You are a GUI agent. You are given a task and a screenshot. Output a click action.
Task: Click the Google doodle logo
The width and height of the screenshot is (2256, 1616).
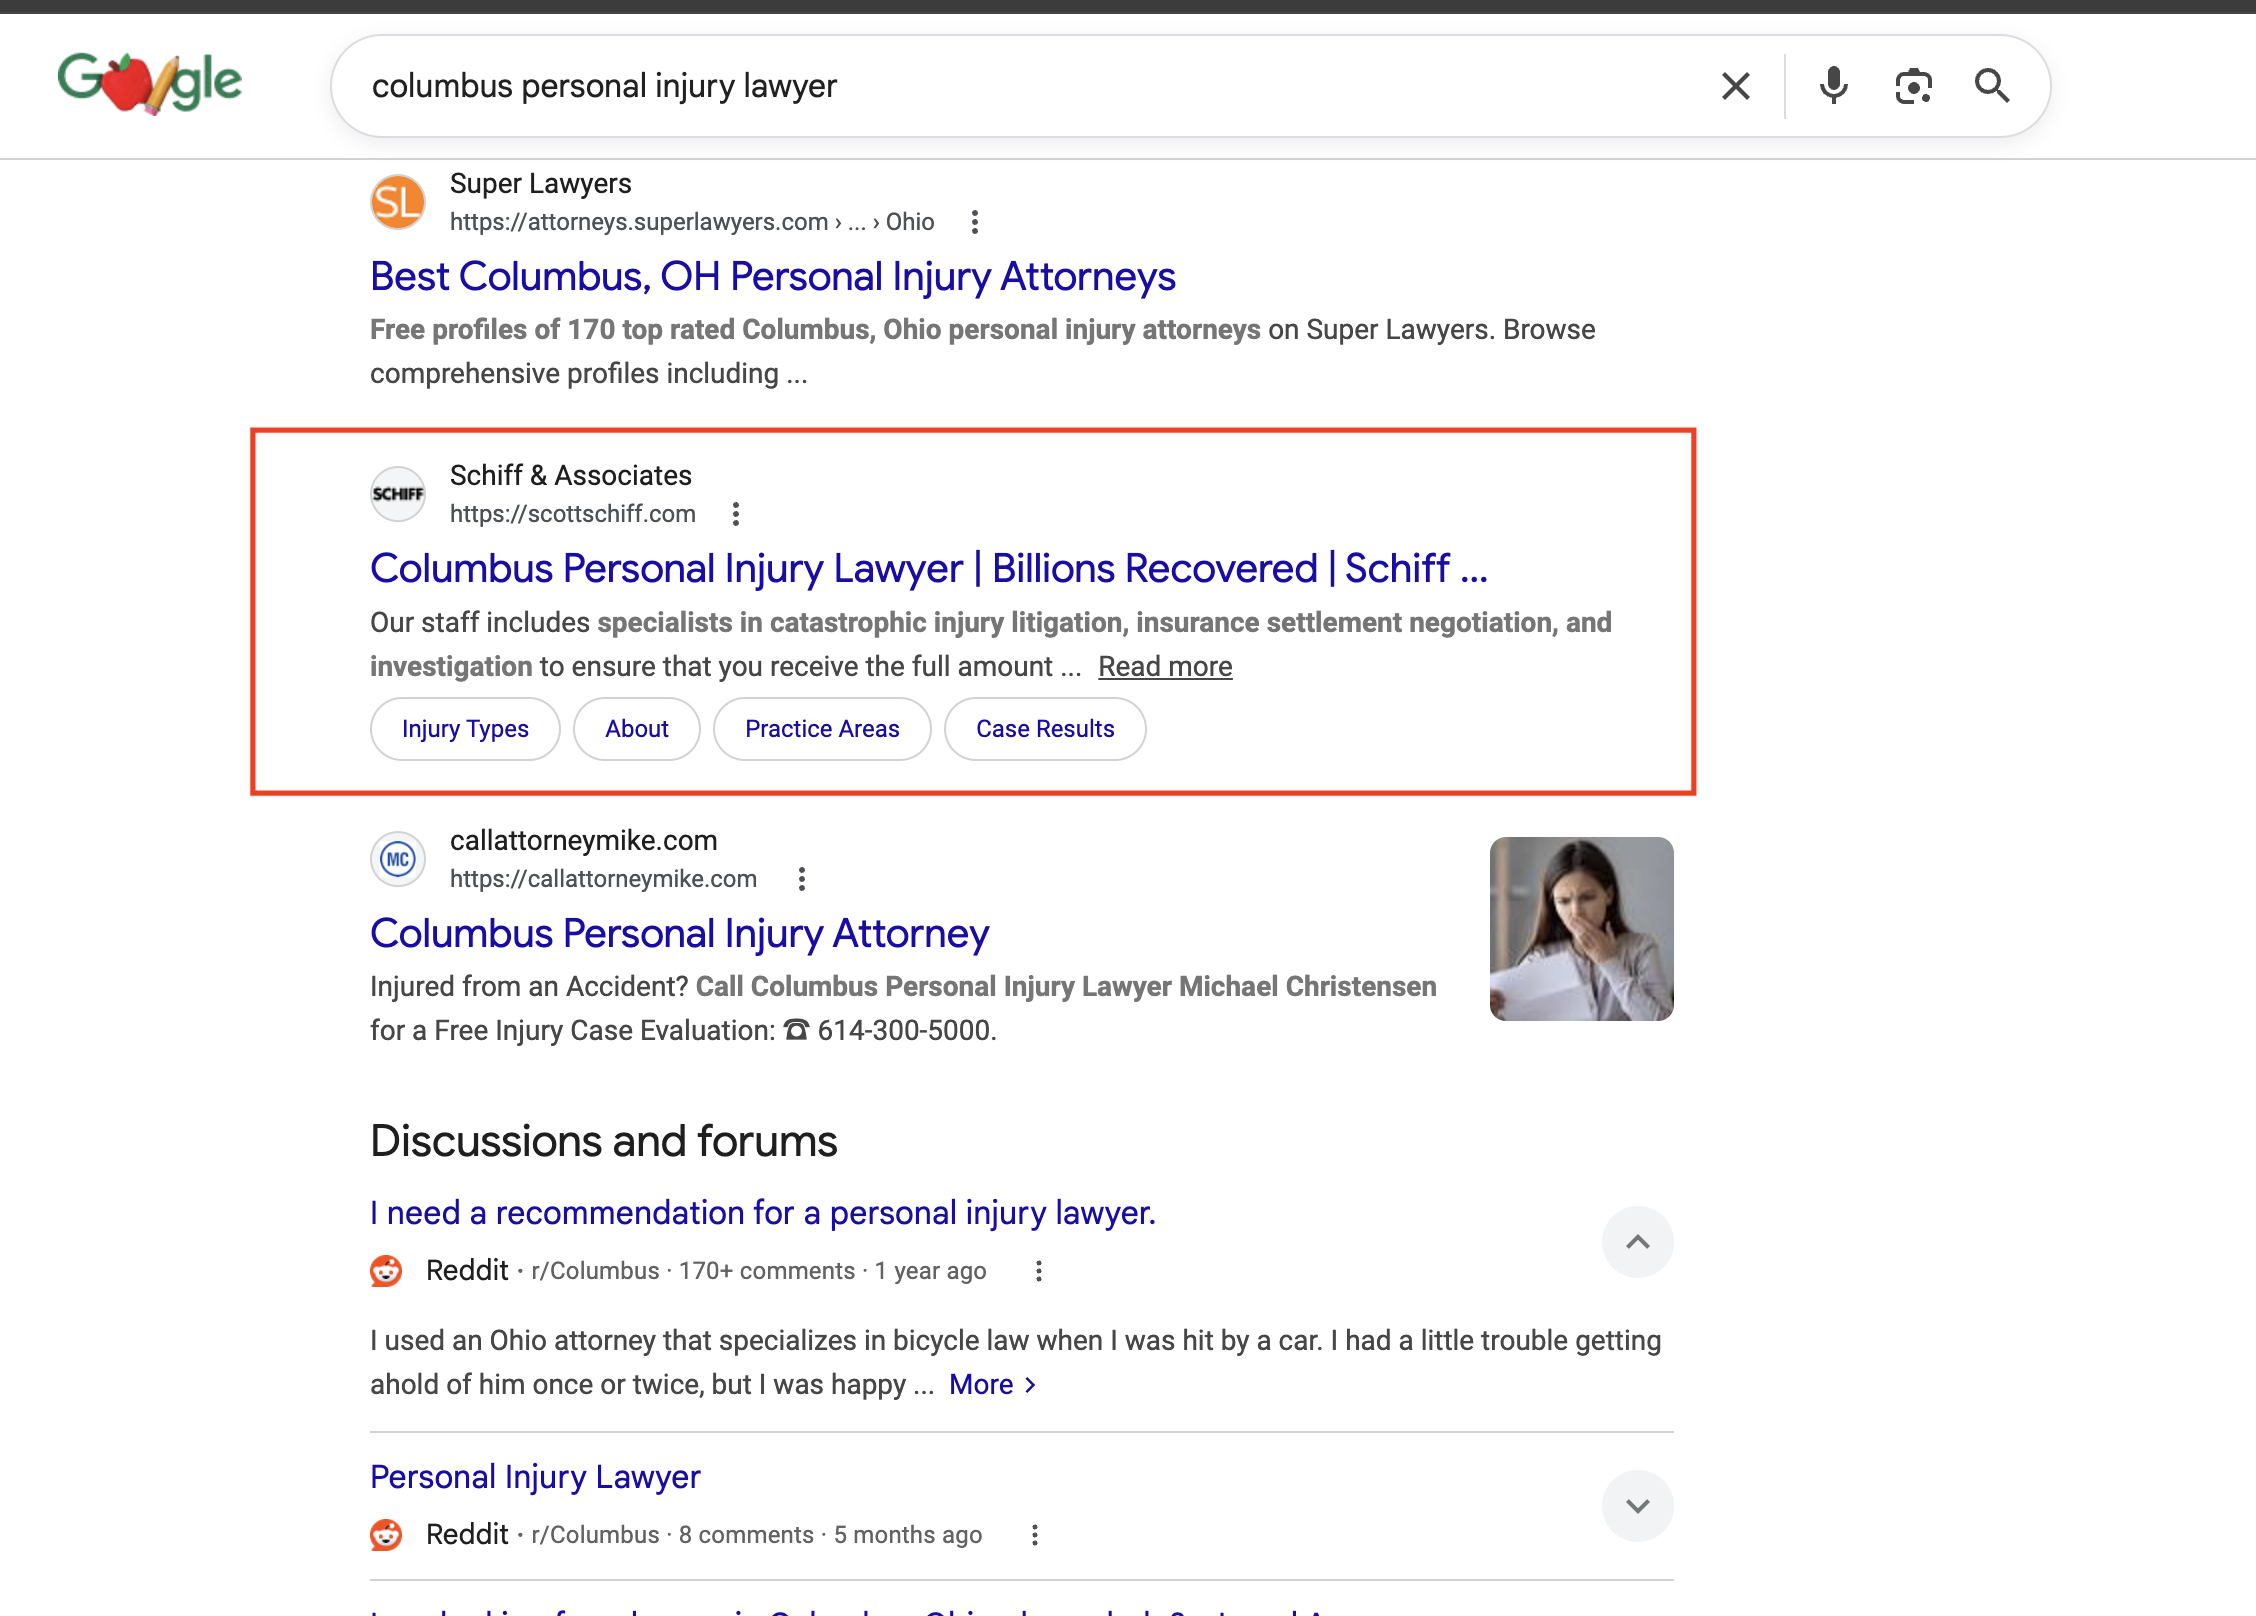click(150, 83)
